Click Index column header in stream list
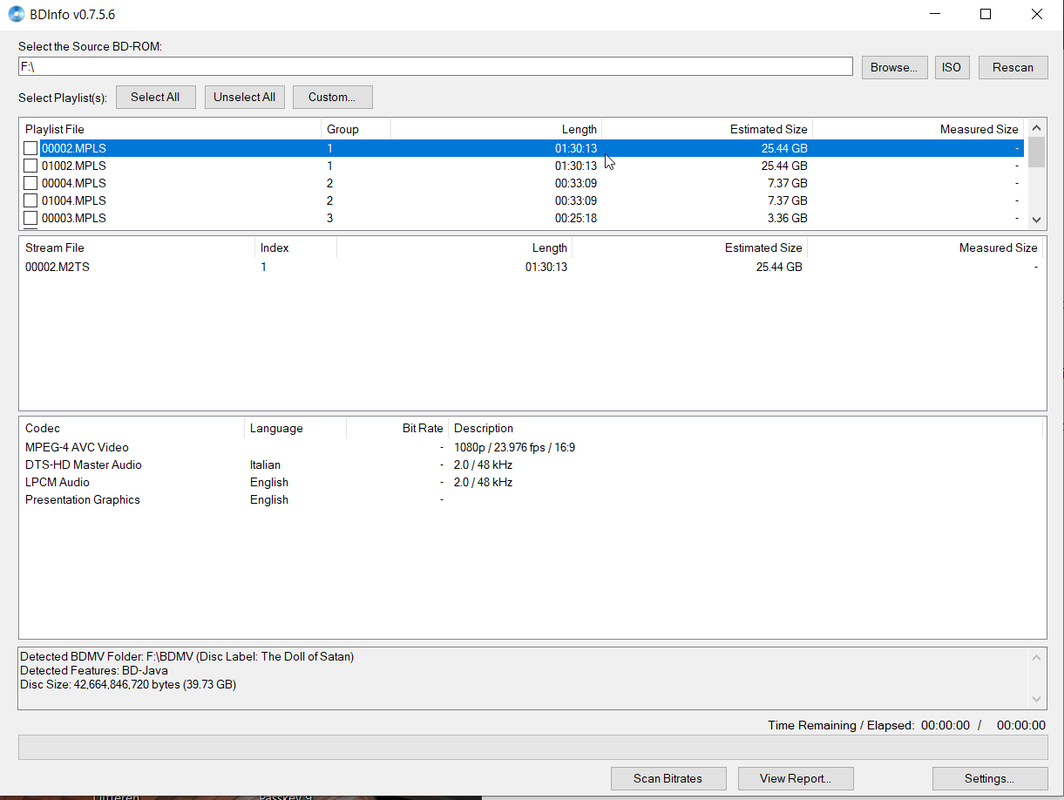This screenshot has width=1064, height=800. [296, 248]
